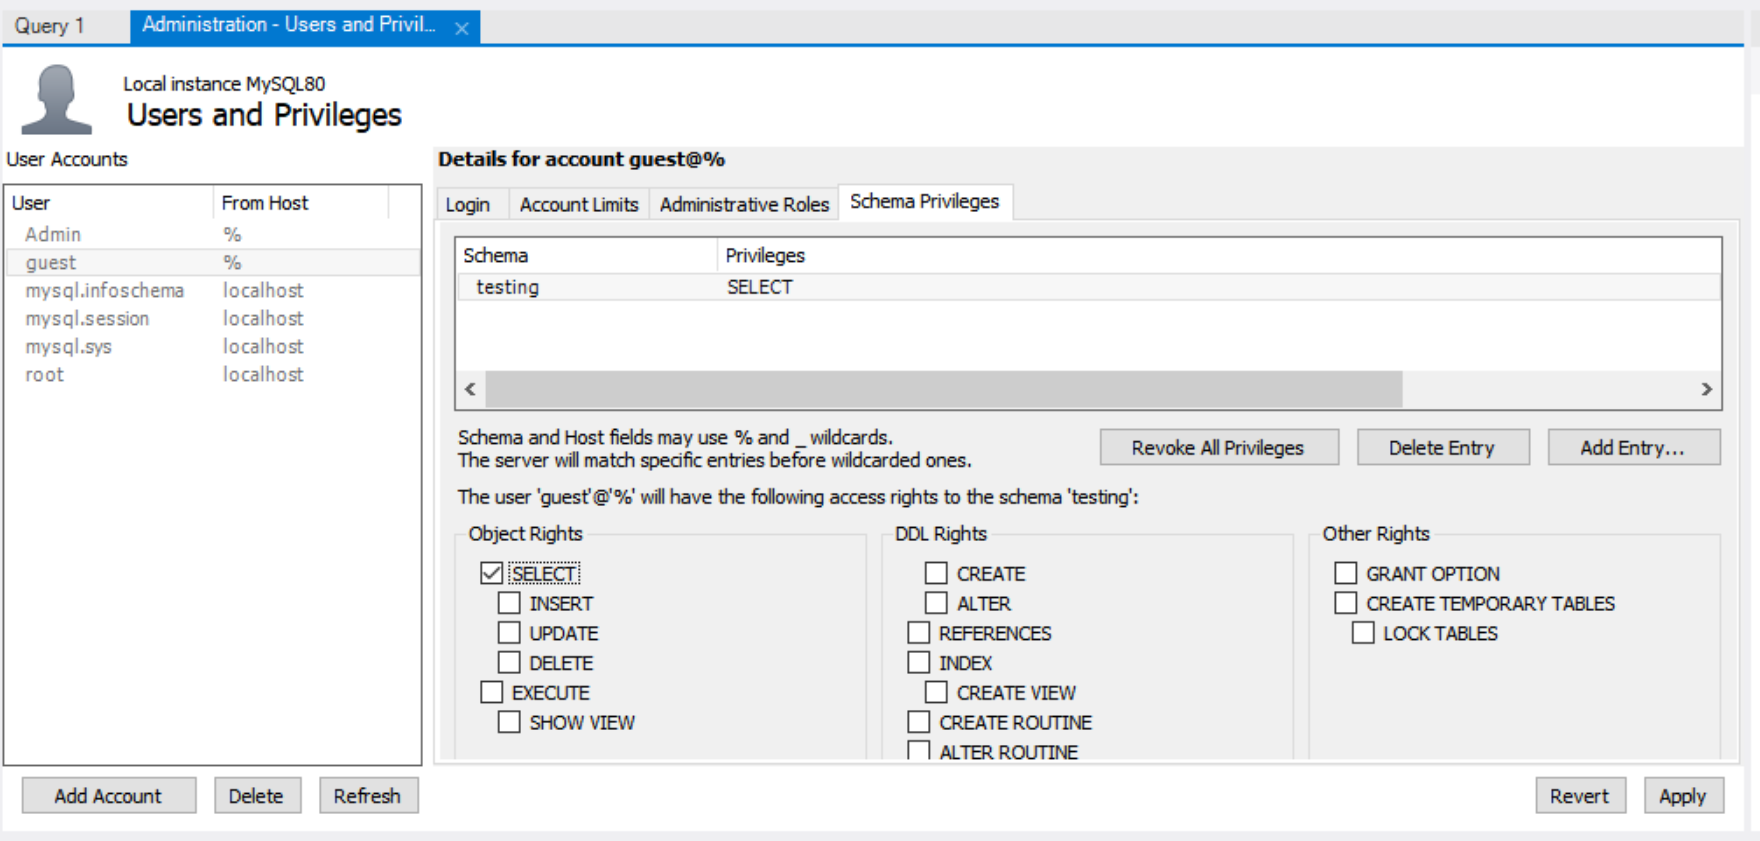Select the mysql.infoschema user account
1760x841 pixels.
pos(212,290)
